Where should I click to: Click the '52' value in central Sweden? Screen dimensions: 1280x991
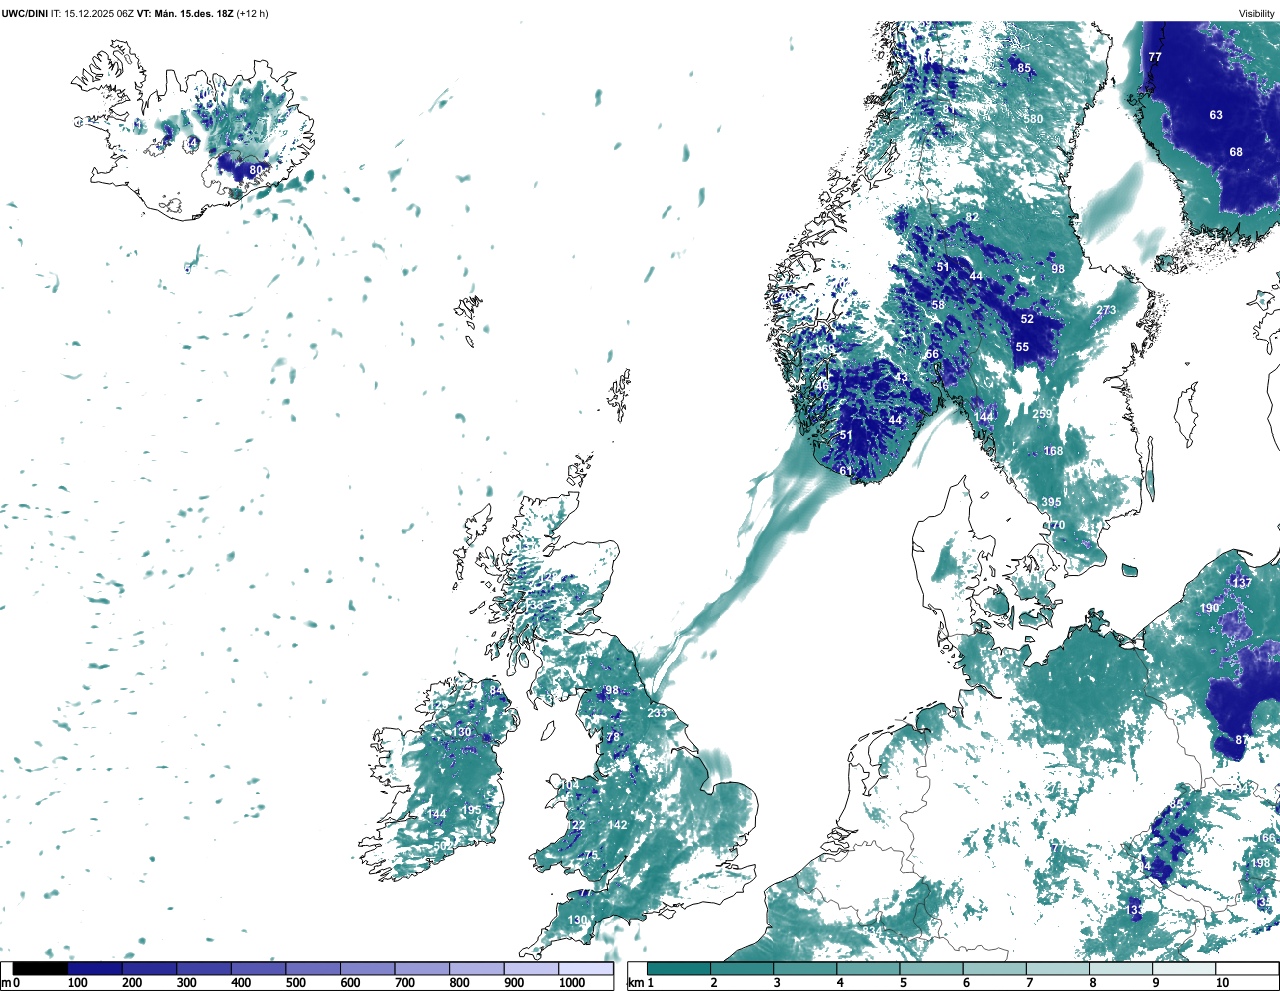coord(1027,320)
